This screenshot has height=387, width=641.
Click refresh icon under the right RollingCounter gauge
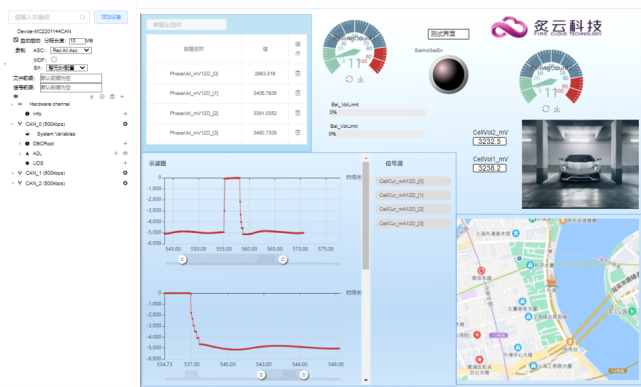(545, 109)
